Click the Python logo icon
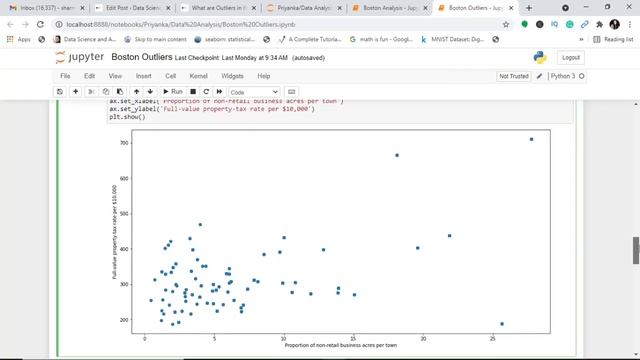 [540, 58]
